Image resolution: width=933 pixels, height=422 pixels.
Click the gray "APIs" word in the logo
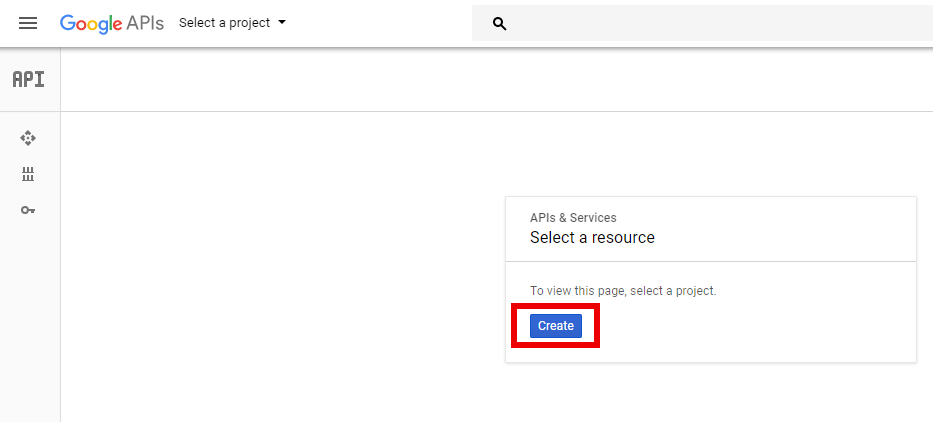pos(146,23)
